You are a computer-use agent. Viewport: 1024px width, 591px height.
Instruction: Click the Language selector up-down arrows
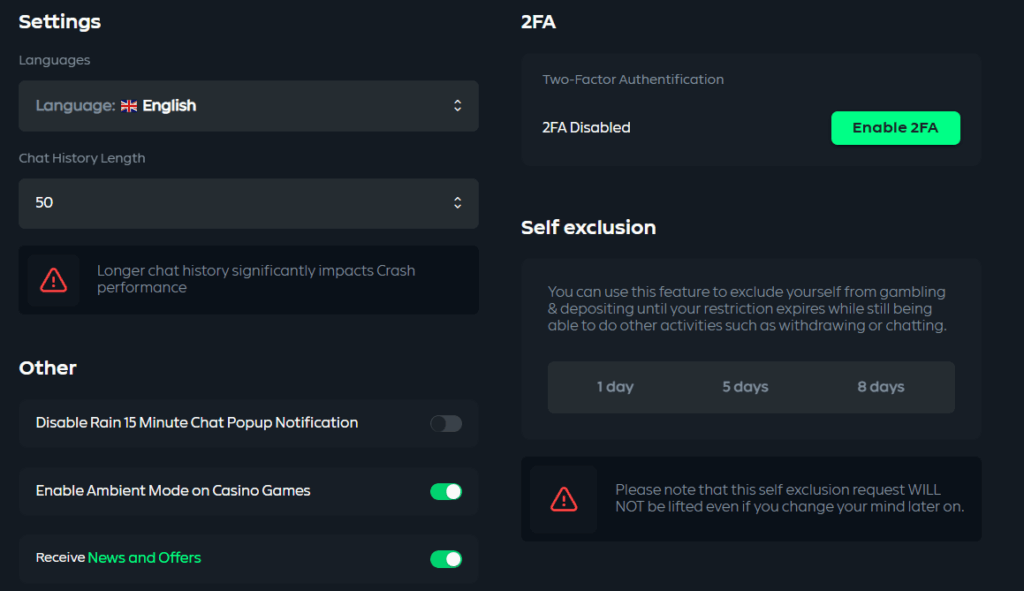tap(457, 106)
